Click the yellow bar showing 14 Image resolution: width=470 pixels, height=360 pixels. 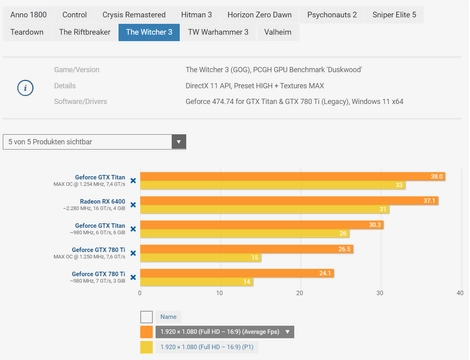coord(197,282)
